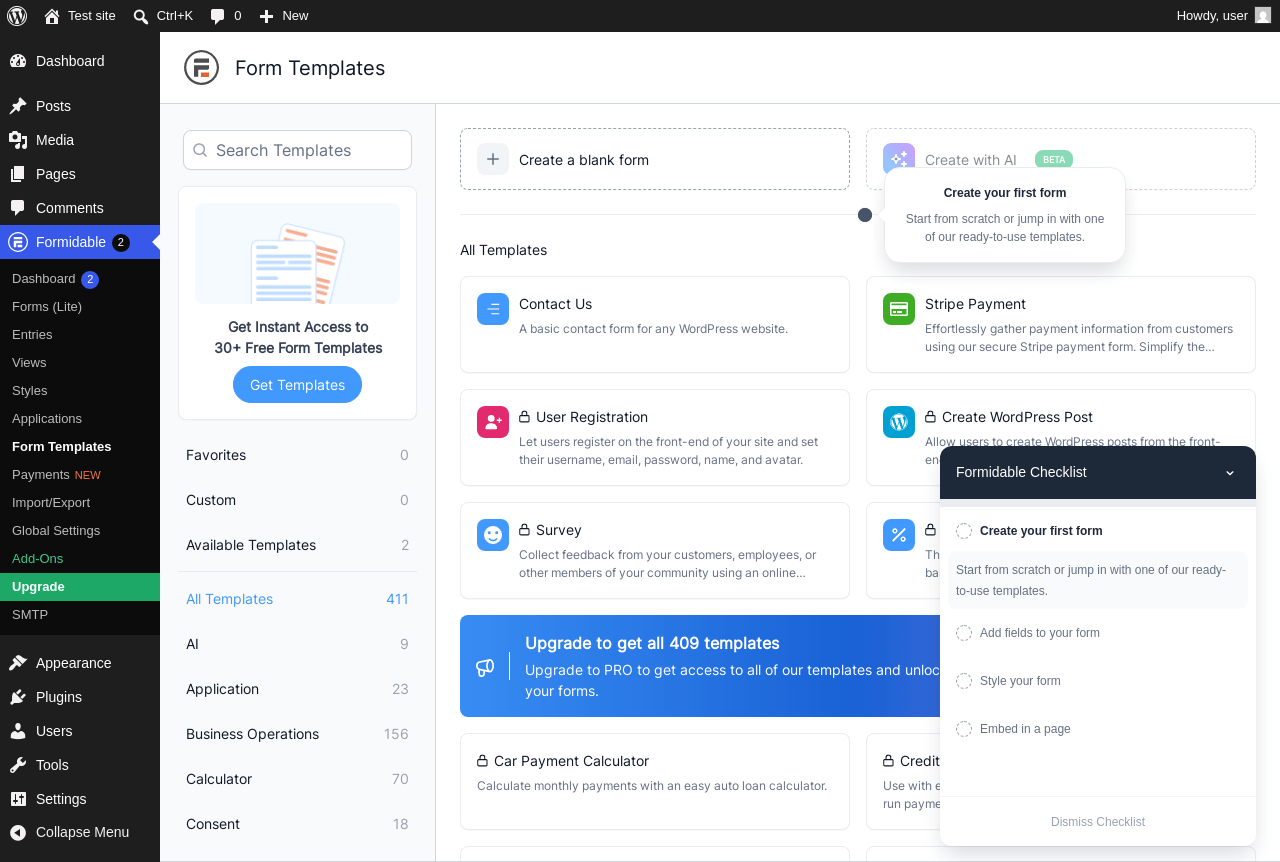Click the Survey smiley template icon
The height and width of the screenshot is (862, 1280).
[493, 535]
